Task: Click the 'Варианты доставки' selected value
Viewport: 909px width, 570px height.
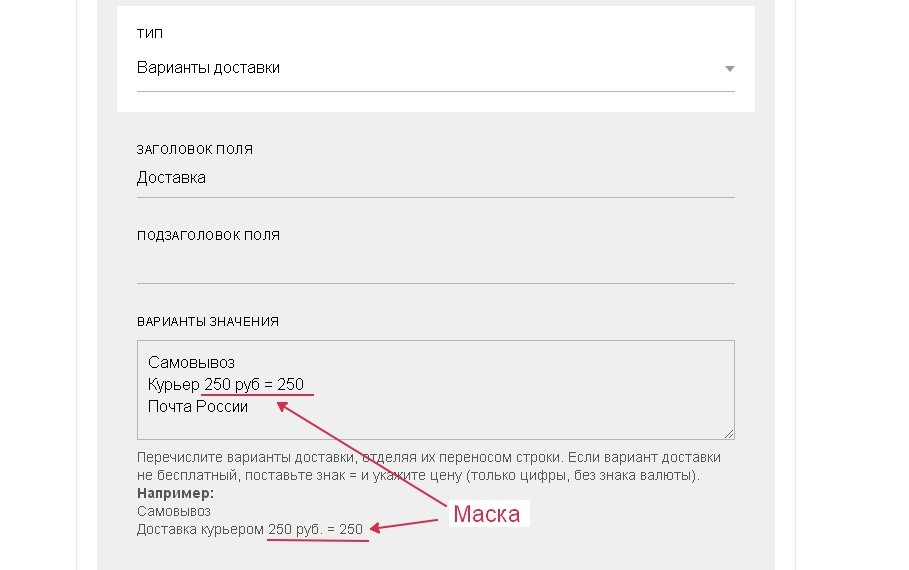Action: pyautogui.click(x=208, y=68)
